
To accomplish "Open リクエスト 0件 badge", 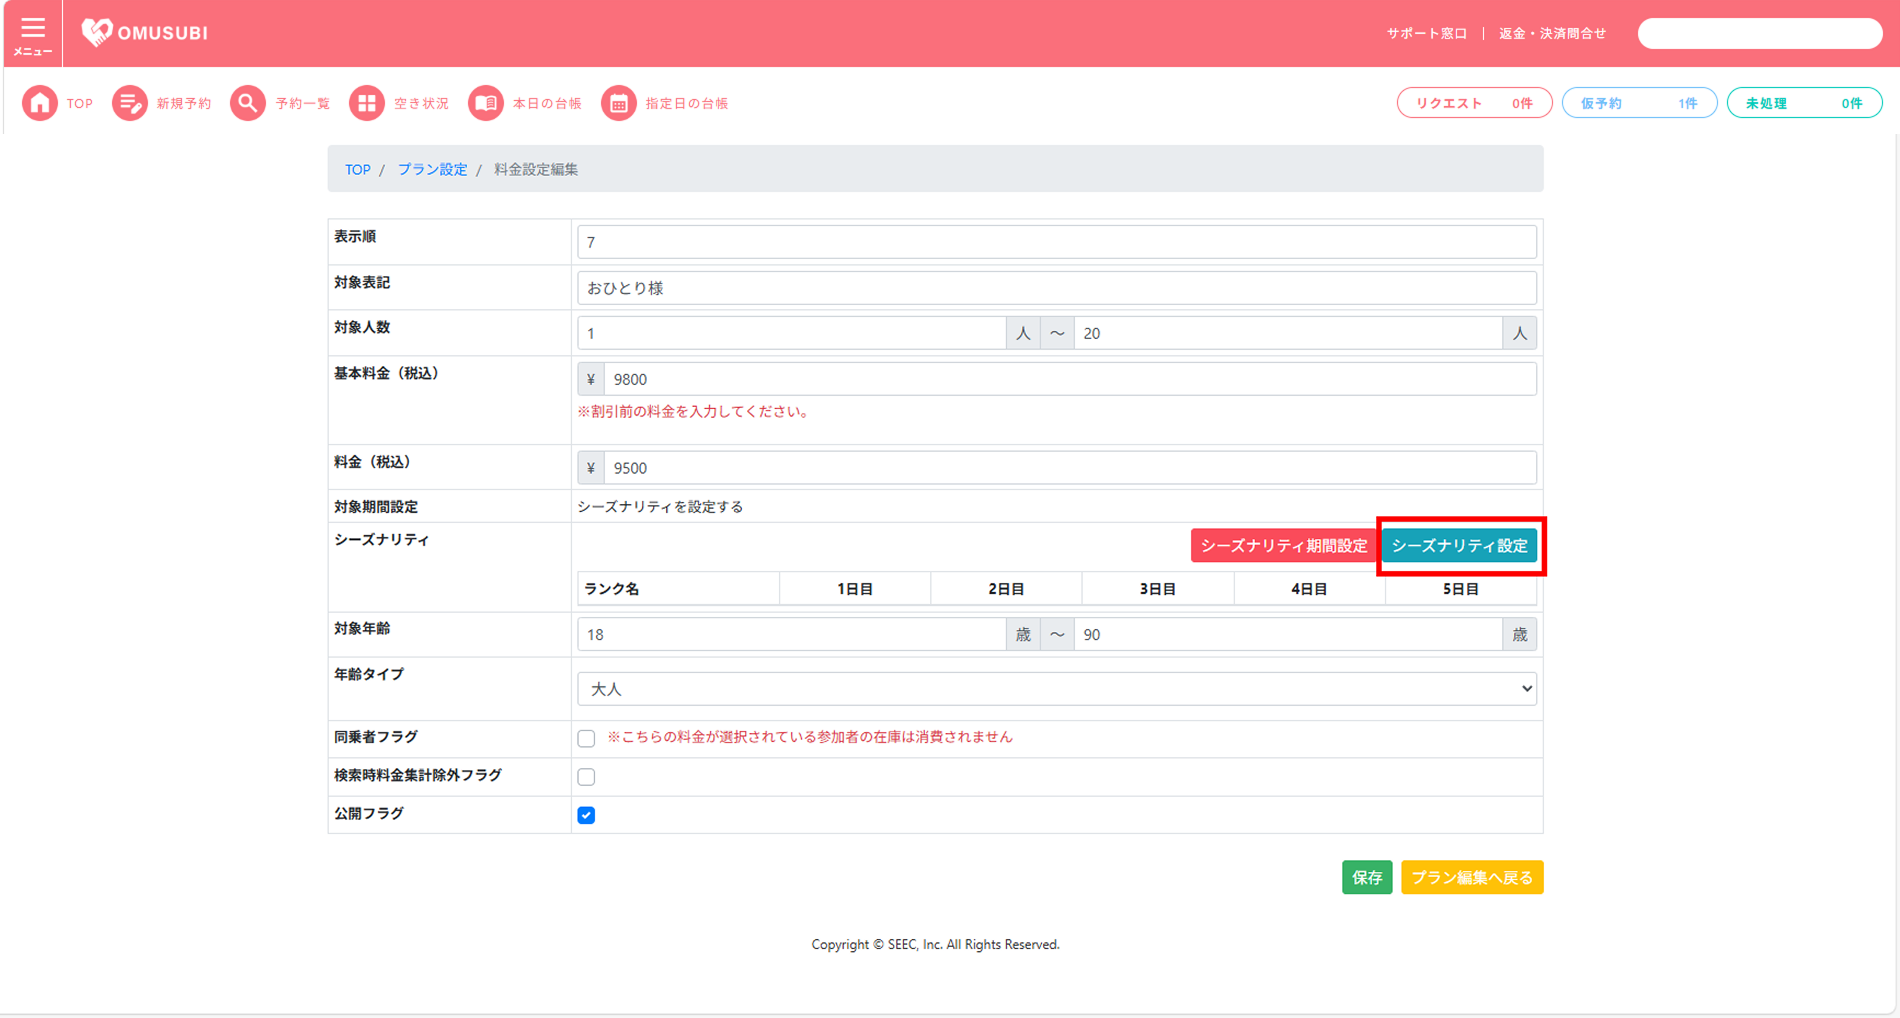I will (x=1474, y=103).
